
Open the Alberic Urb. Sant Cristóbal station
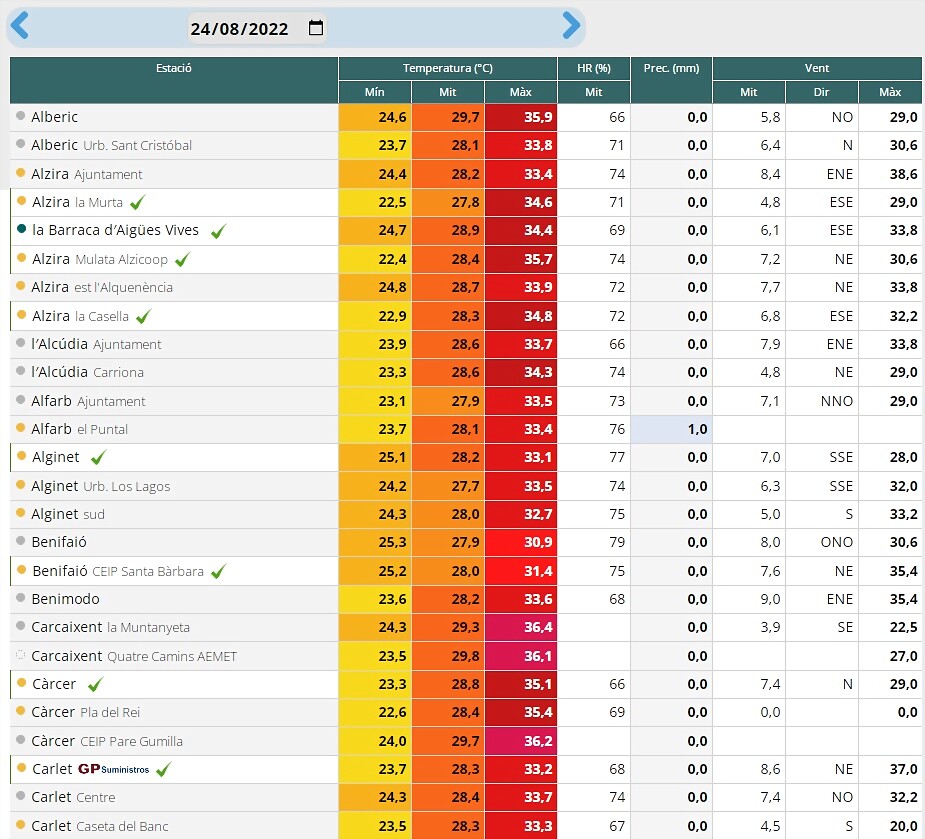[x=111, y=145]
